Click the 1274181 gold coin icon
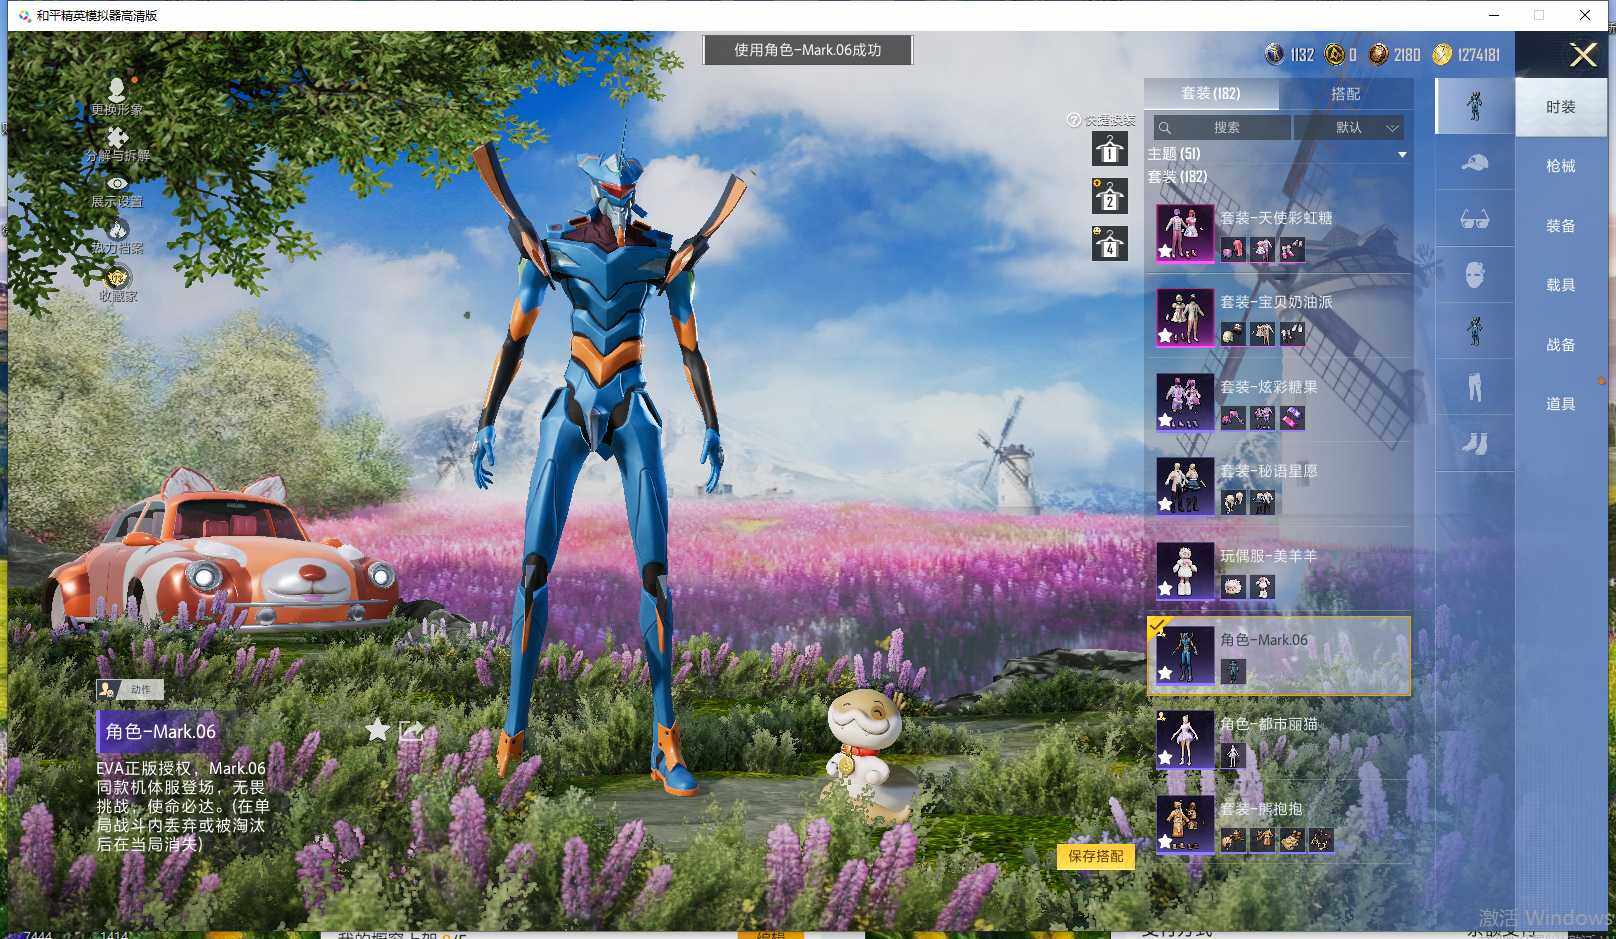This screenshot has height=939, width=1616. (x=1441, y=54)
